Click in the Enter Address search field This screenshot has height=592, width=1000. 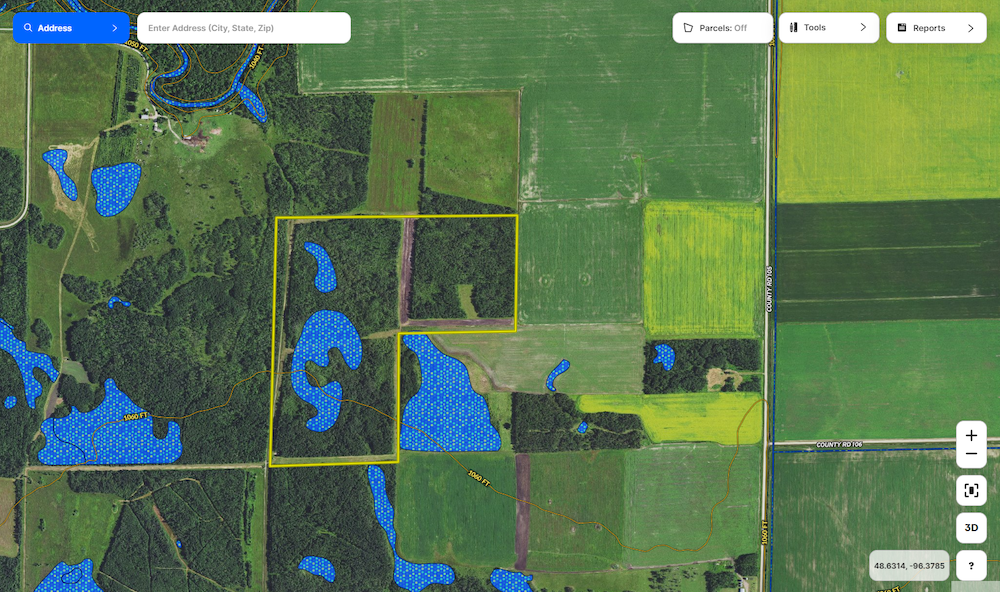pos(243,28)
